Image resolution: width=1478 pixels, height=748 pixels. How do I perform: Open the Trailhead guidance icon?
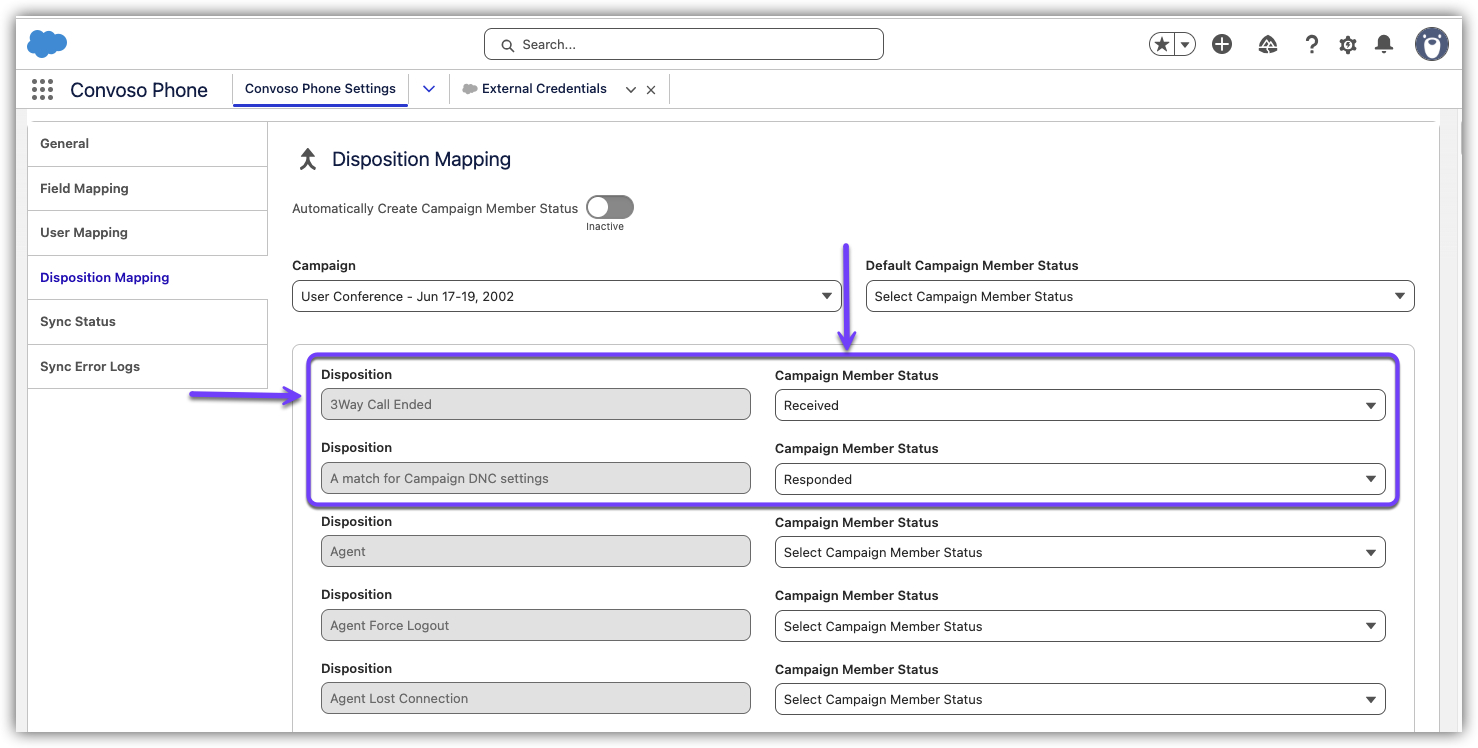[1268, 44]
